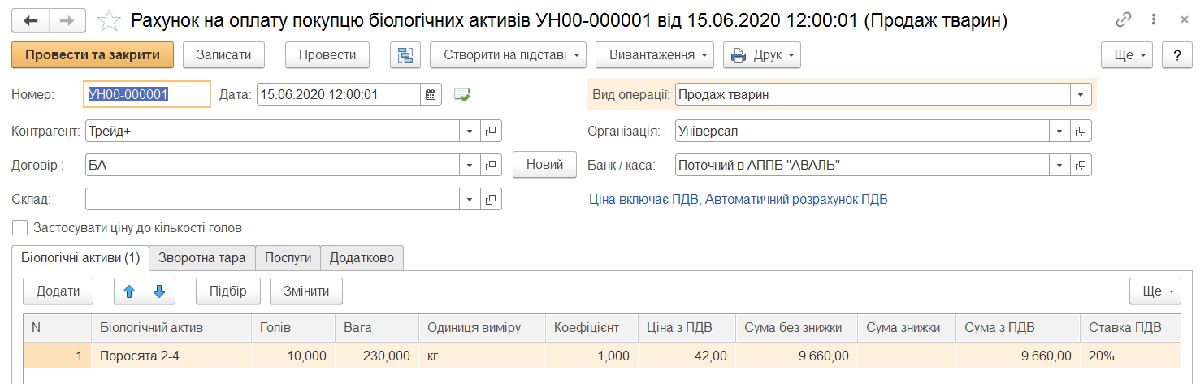Switch to Зворотна тара tab
This screenshot has width=1200, height=384.
pyautogui.click(x=202, y=258)
